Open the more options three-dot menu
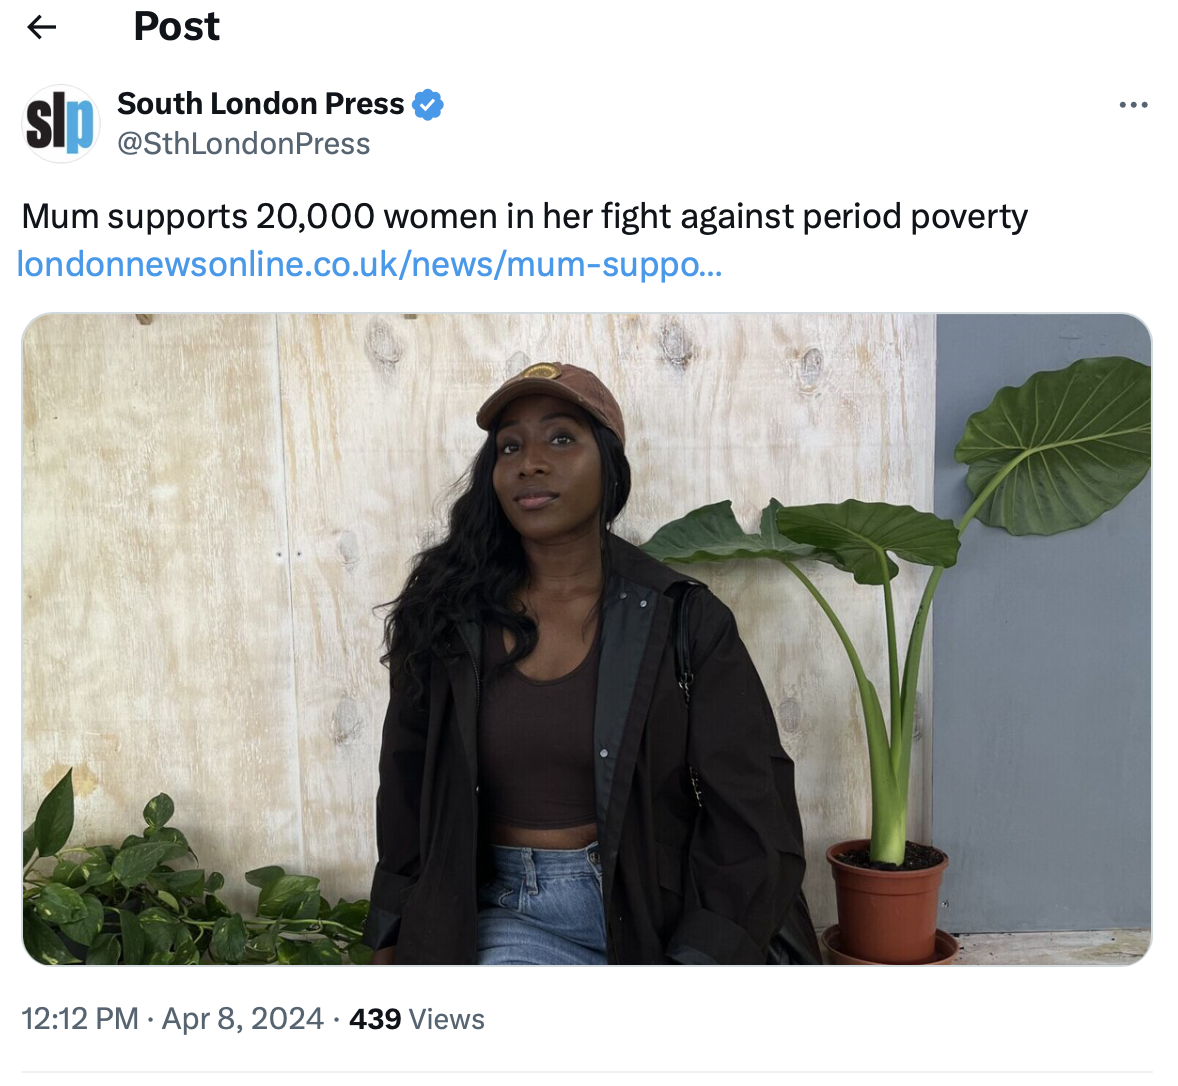Screen dimensions: 1178x1086 tap(1133, 105)
